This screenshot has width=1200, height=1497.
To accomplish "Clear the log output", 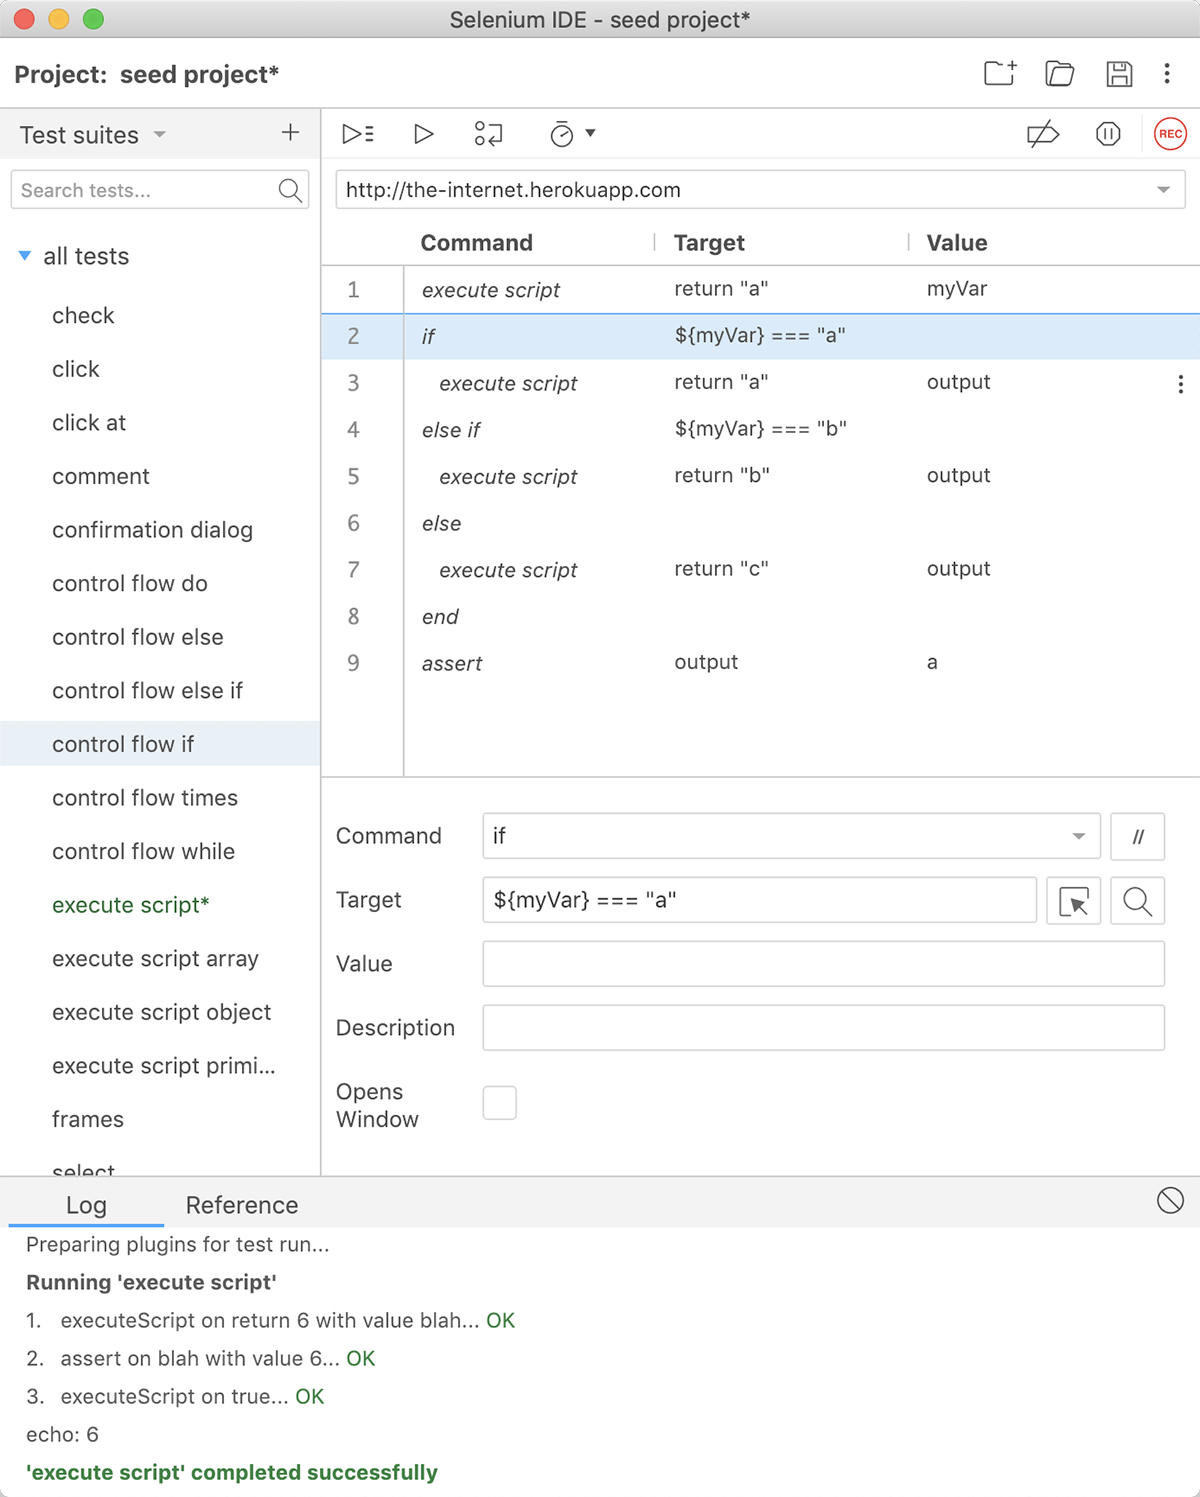I will (x=1170, y=1201).
